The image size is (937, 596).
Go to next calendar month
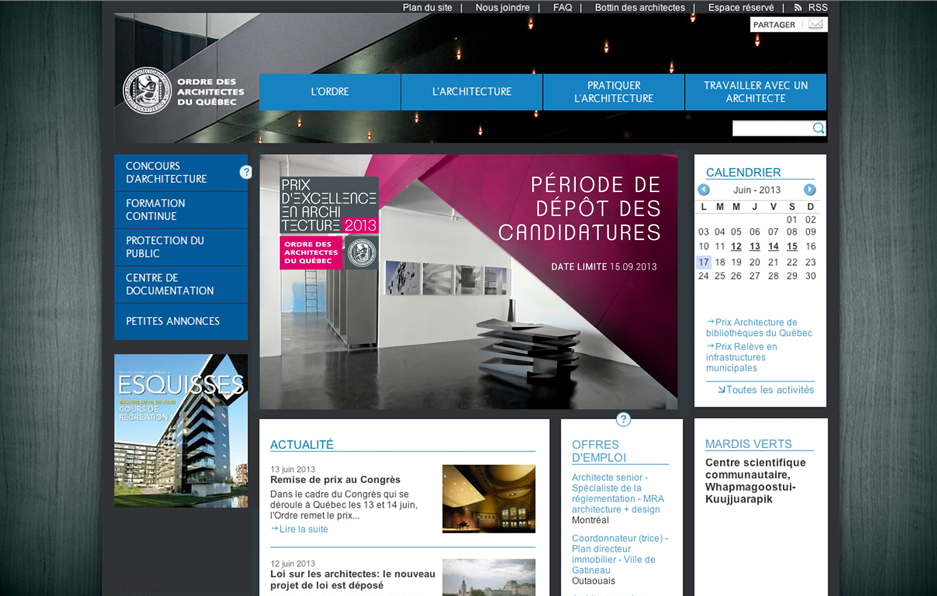810,190
